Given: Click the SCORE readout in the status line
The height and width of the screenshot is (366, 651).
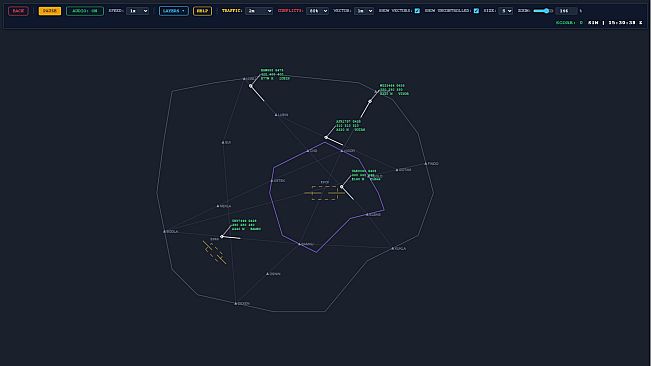Looking at the screenshot, I should pyautogui.click(x=569, y=22).
